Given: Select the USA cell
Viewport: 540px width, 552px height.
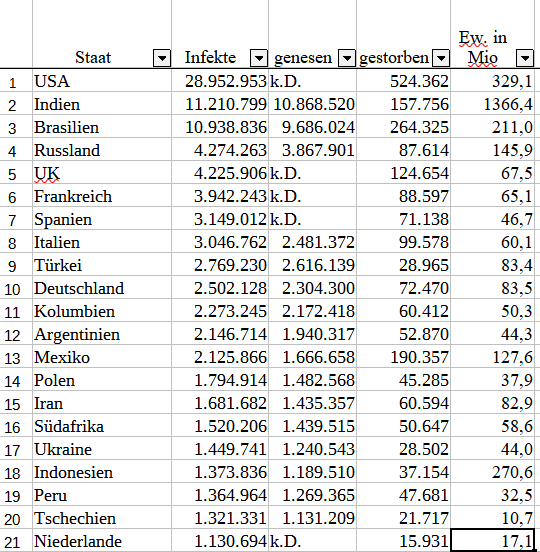Looking at the screenshot, I should (x=102, y=81).
